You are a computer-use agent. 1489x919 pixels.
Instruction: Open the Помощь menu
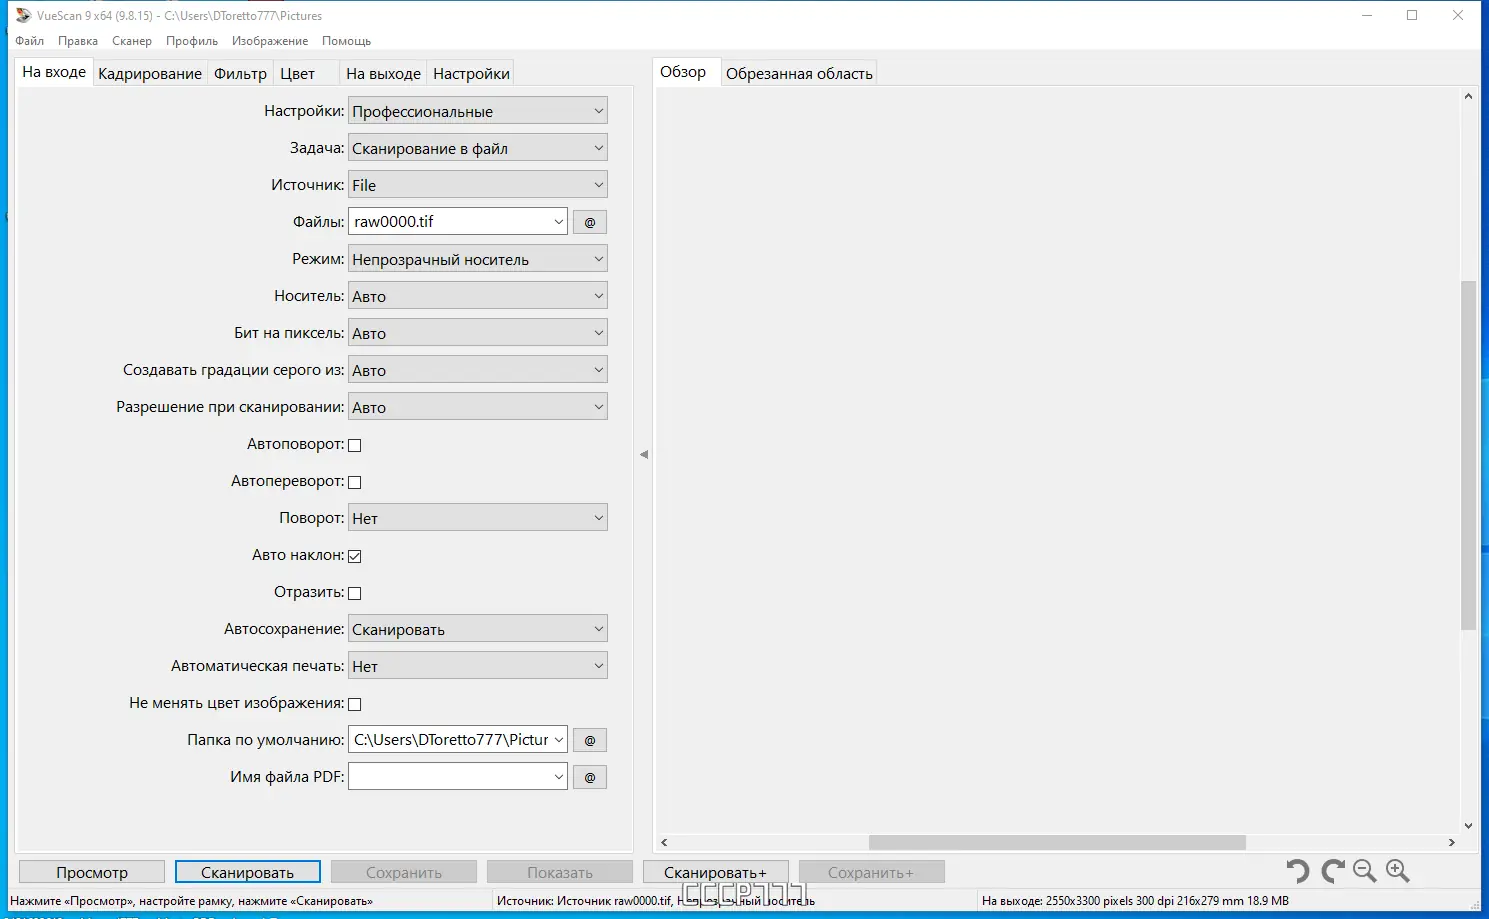coord(347,41)
